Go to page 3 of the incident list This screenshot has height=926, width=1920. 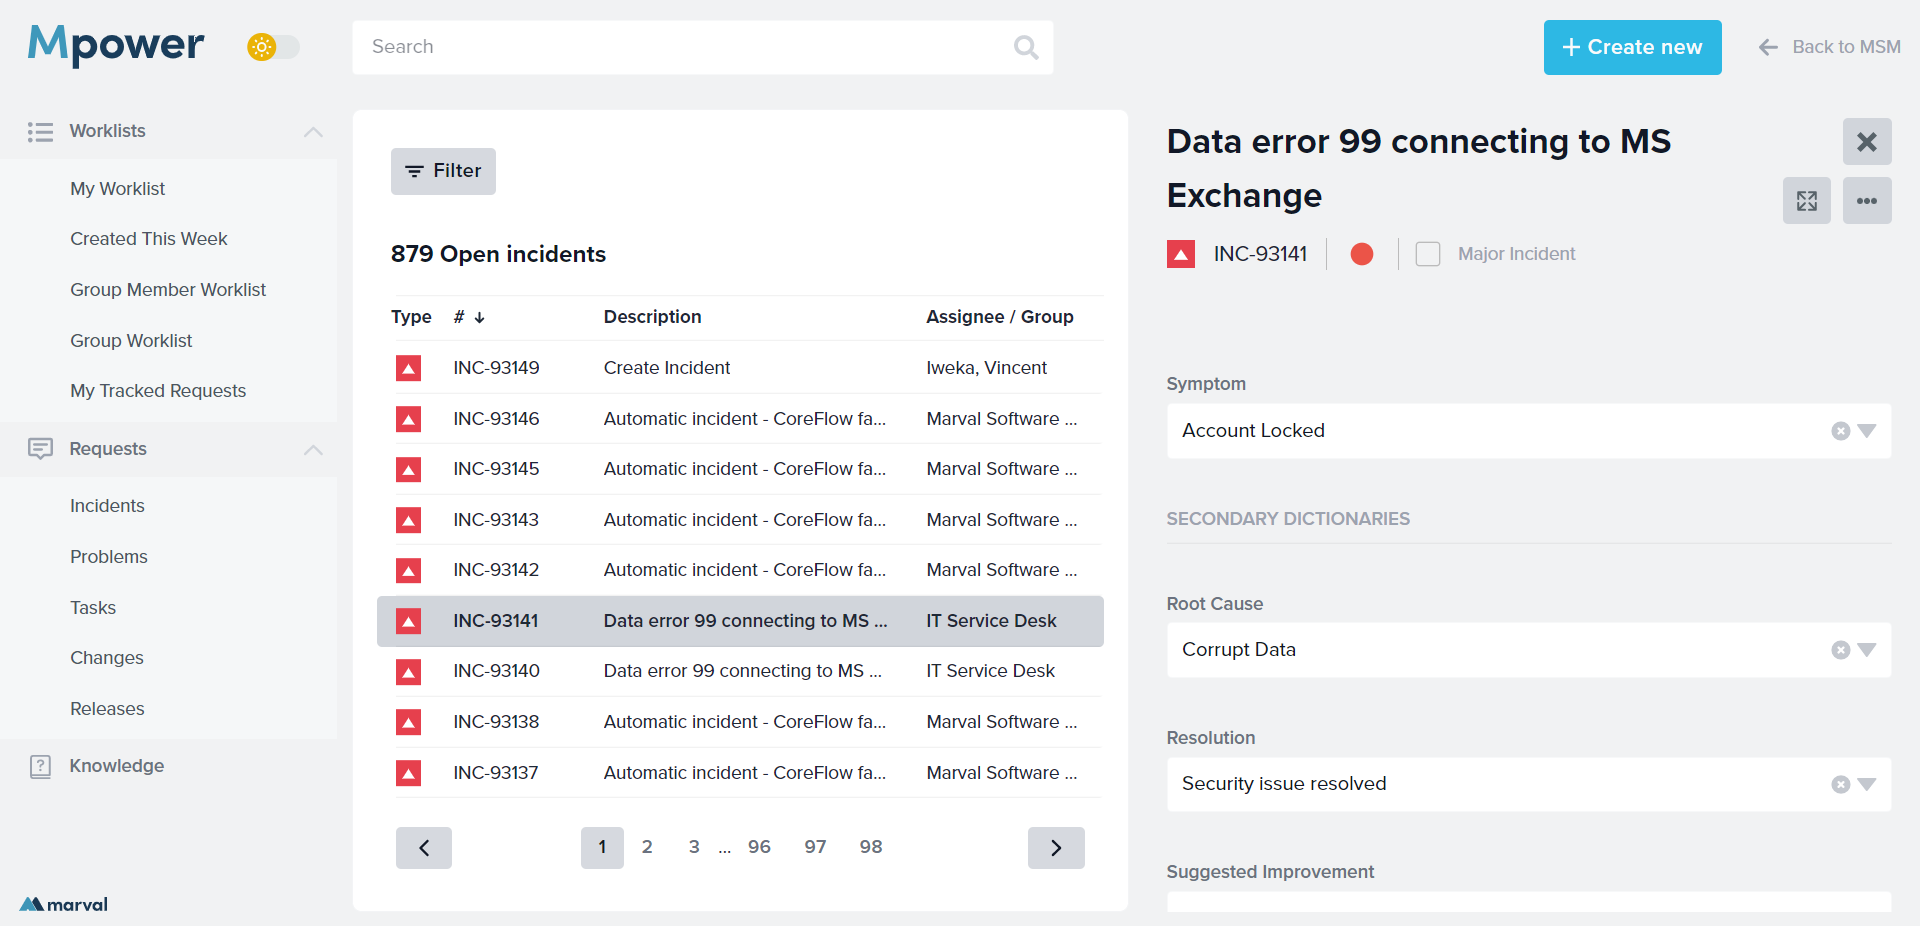pos(694,847)
